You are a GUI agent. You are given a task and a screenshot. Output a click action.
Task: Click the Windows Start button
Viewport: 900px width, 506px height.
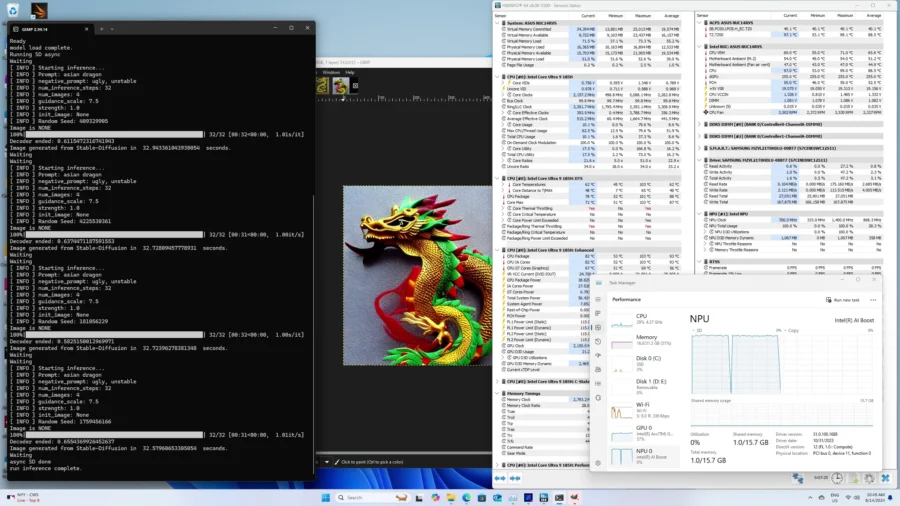(x=325, y=497)
